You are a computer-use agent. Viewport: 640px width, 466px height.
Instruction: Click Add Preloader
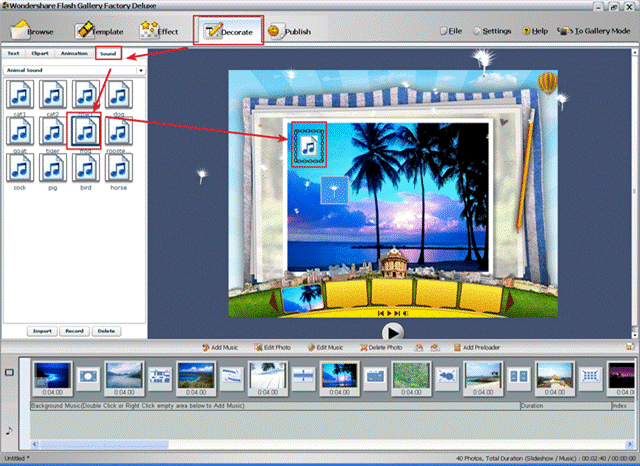pyautogui.click(x=477, y=347)
